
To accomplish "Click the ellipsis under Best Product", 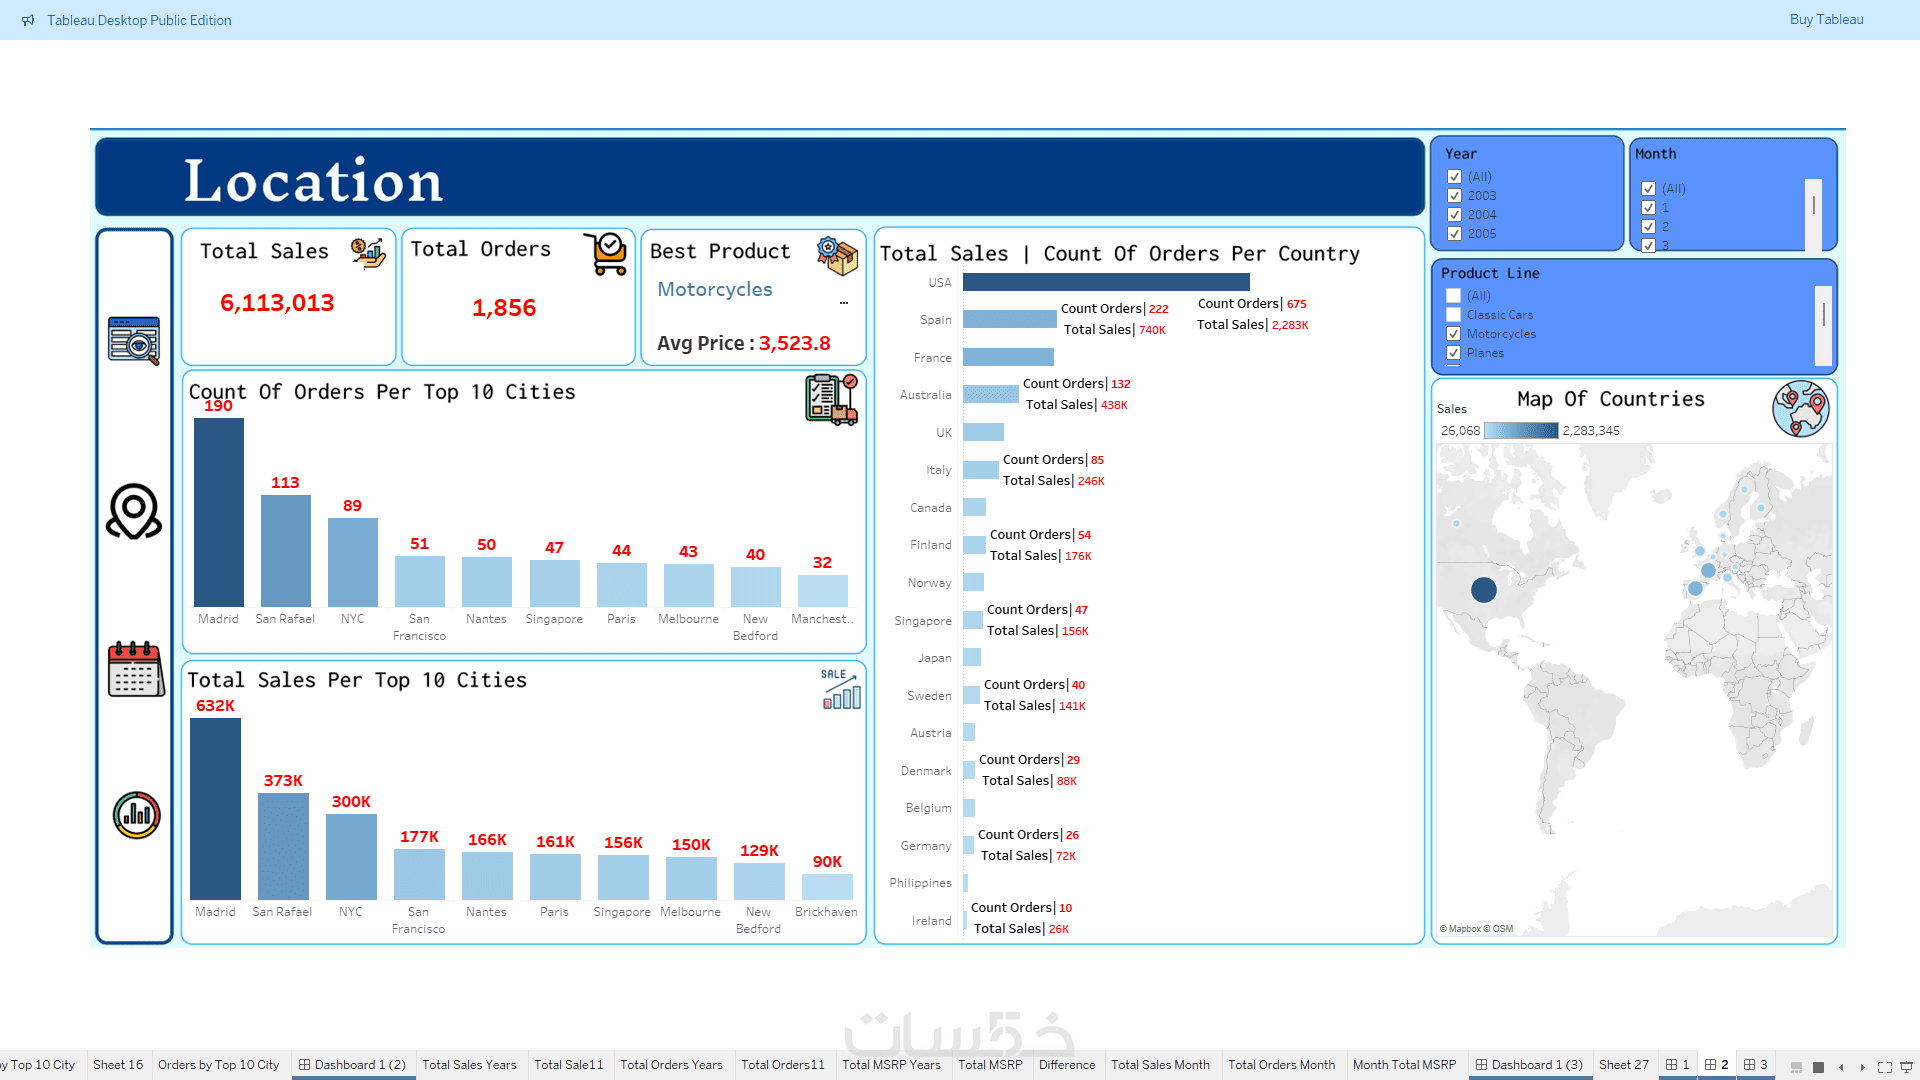I will pyautogui.click(x=844, y=303).
